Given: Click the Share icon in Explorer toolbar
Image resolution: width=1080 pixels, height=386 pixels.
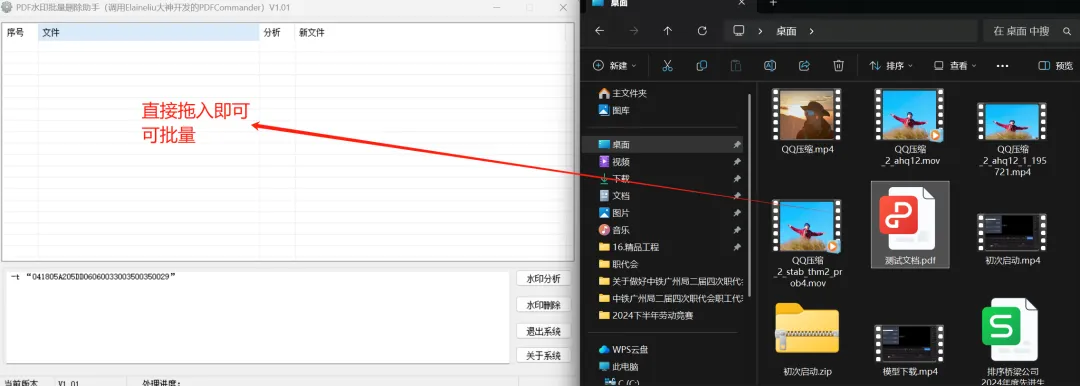Looking at the screenshot, I should (x=804, y=65).
